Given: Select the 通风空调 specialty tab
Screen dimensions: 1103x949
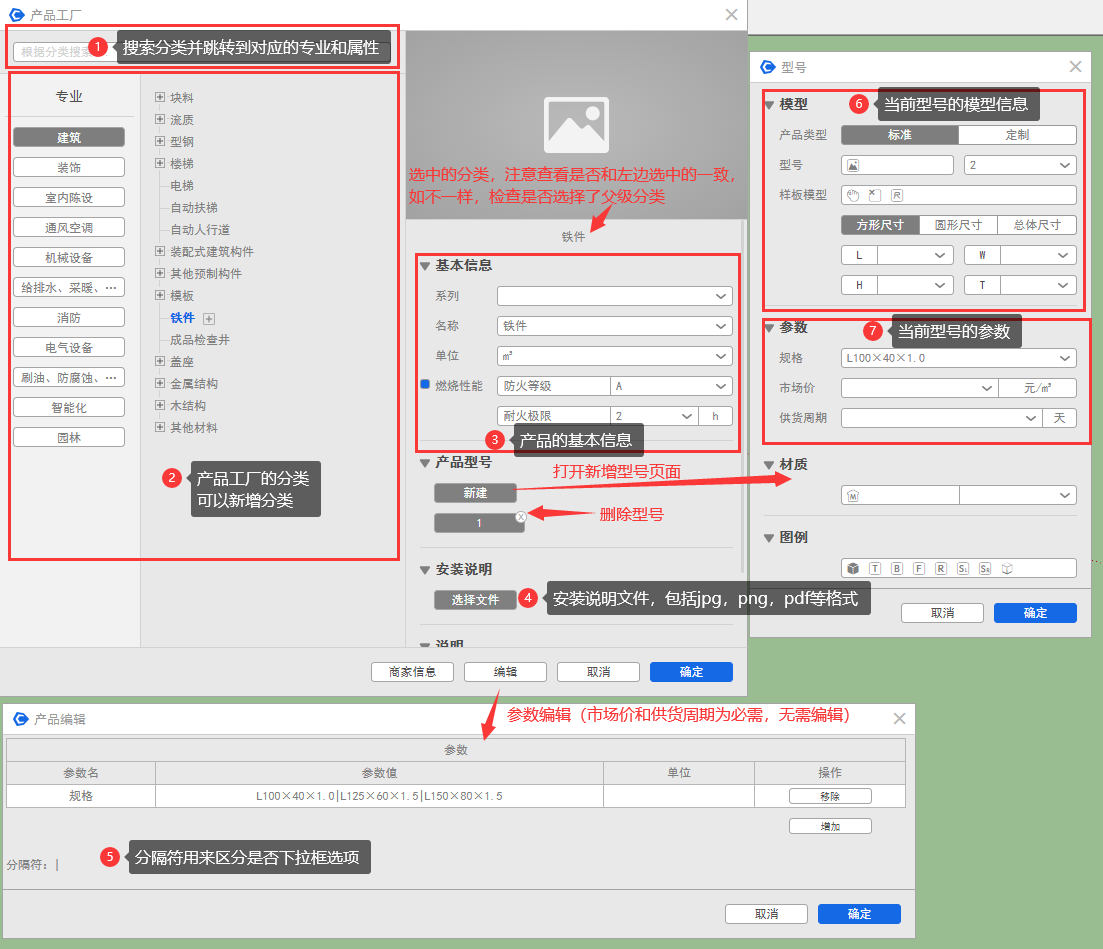Looking at the screenshot, I should coord(69,227).
